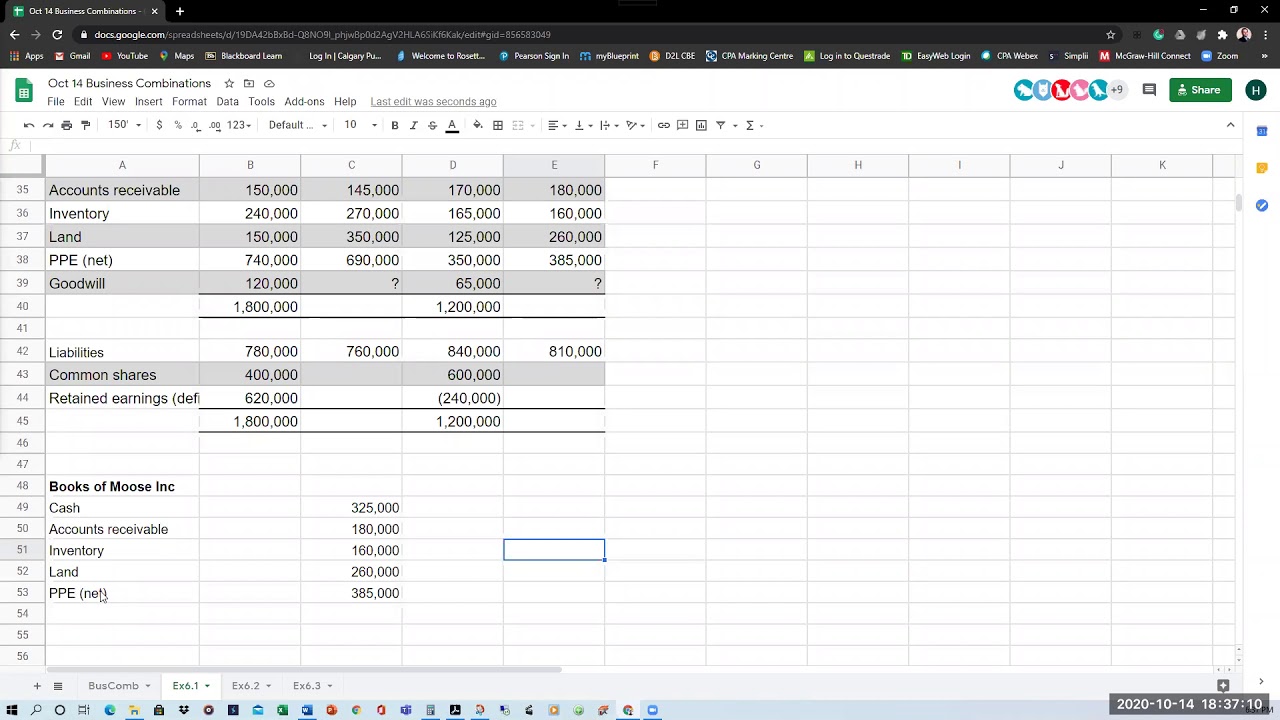This screenshot has height=720, width=1280.
Task: Insert a chart
Action: pyautogui.click(x=701, y=125)
